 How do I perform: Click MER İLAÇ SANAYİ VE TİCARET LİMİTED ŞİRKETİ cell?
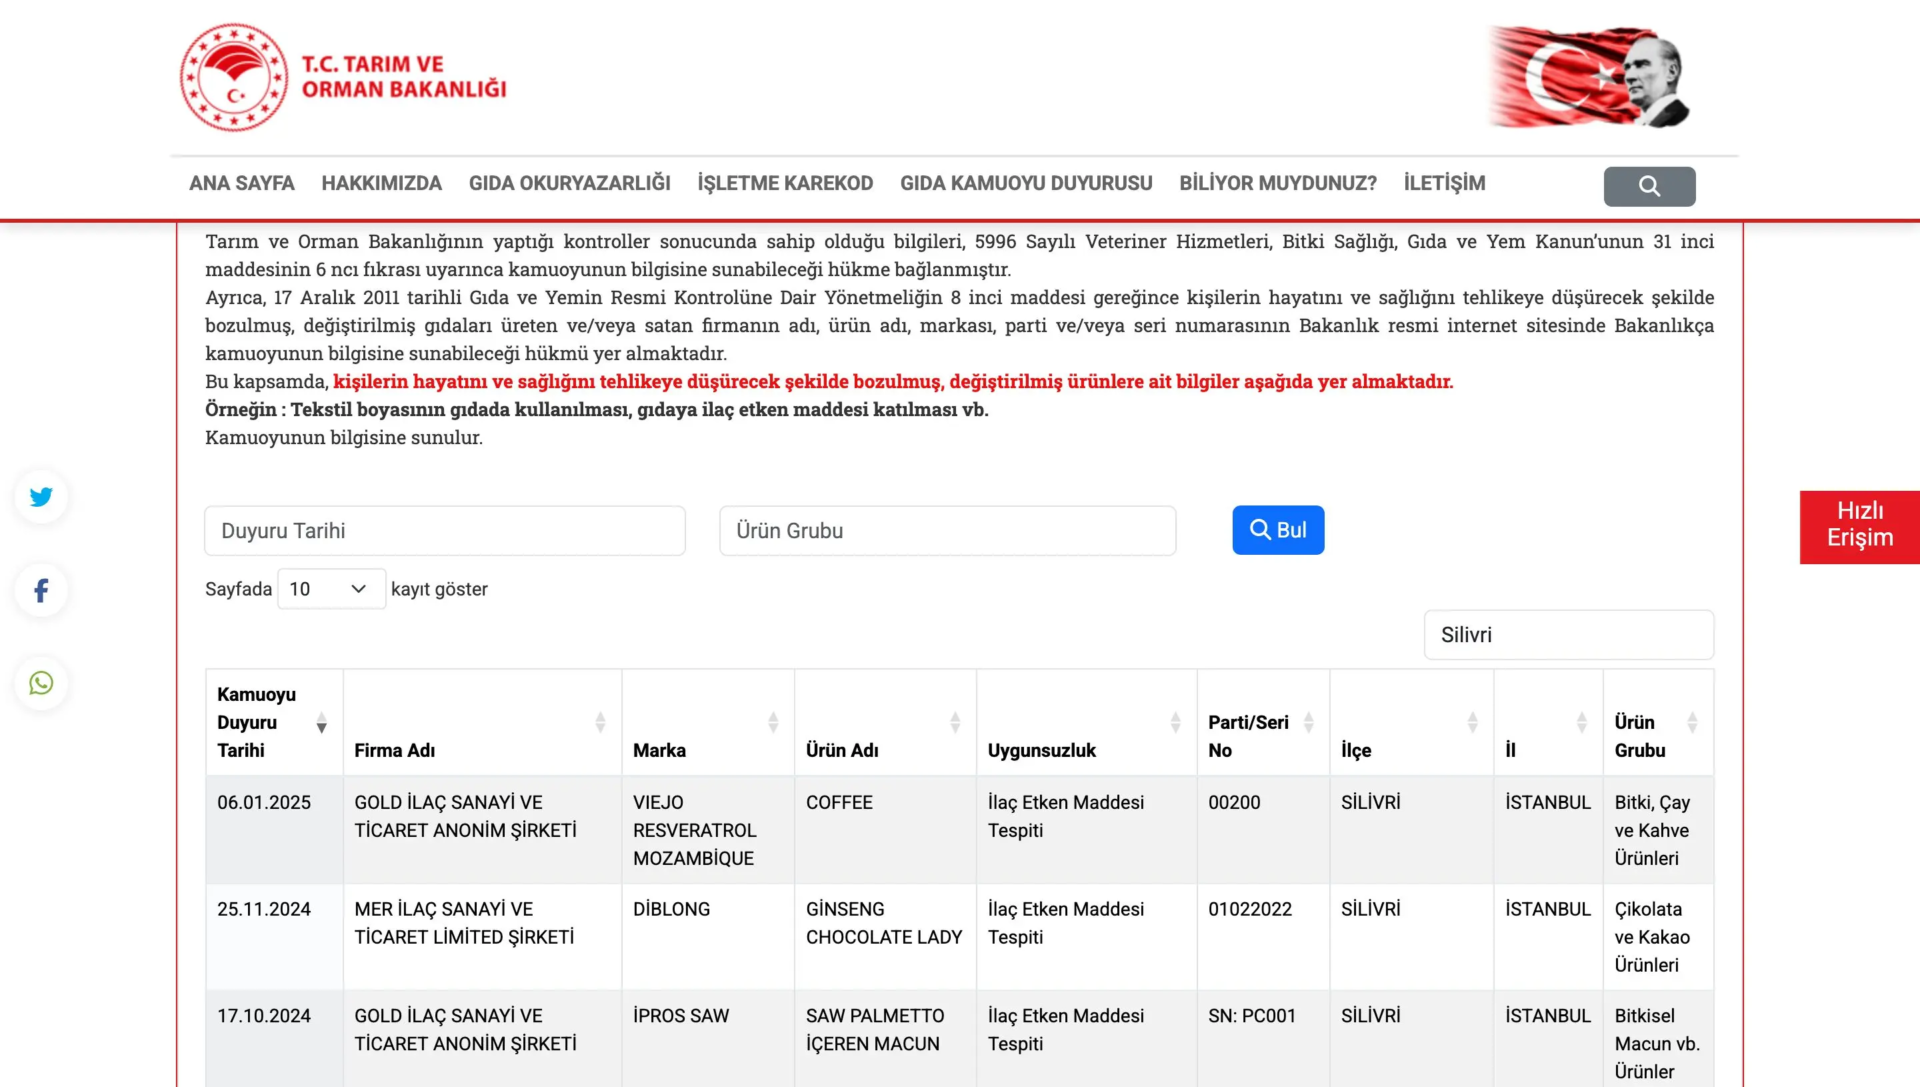point(482,937)
